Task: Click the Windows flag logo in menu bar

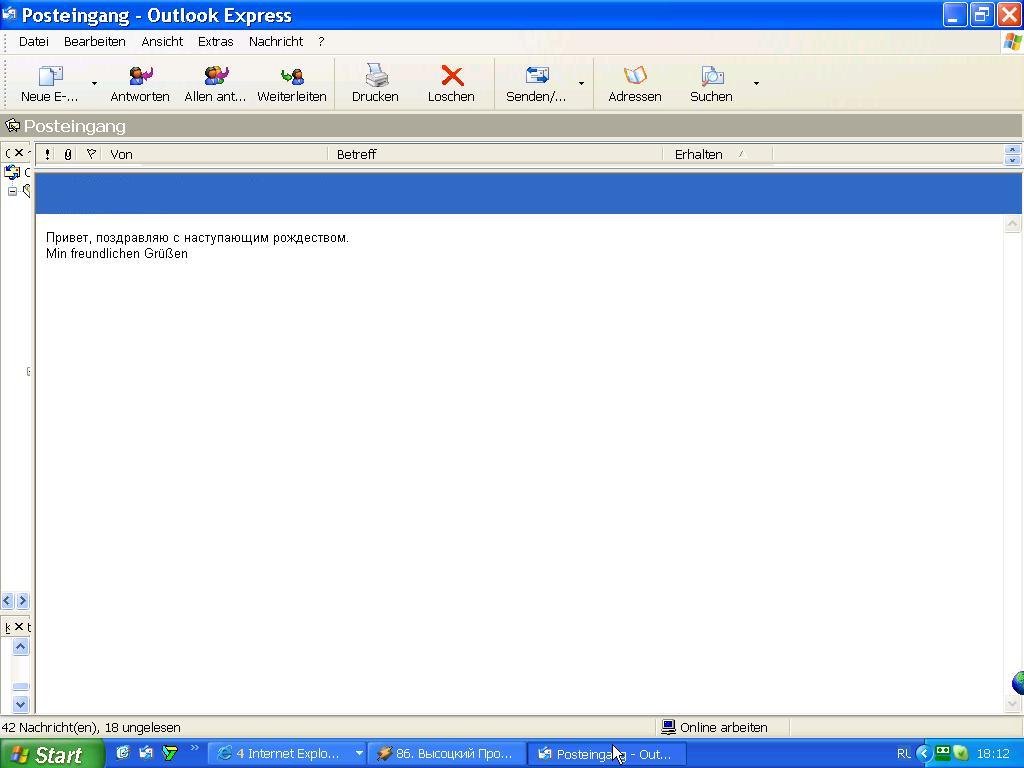Action: click(1012, 42)
